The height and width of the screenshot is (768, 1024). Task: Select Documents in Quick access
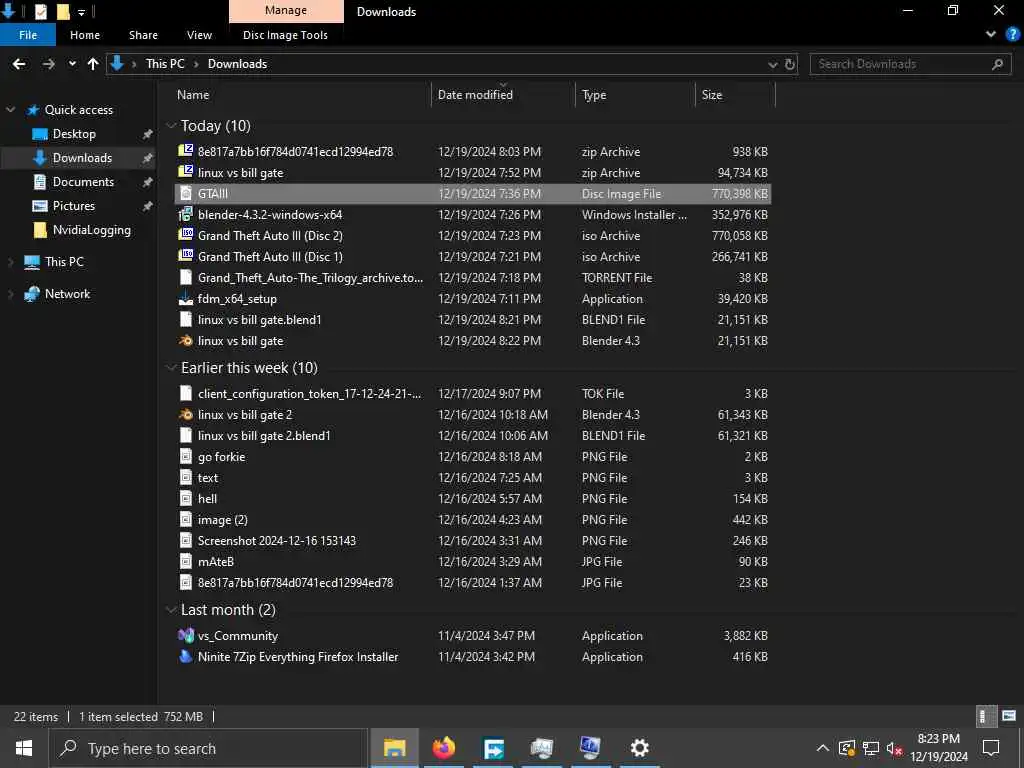[83, 182]
